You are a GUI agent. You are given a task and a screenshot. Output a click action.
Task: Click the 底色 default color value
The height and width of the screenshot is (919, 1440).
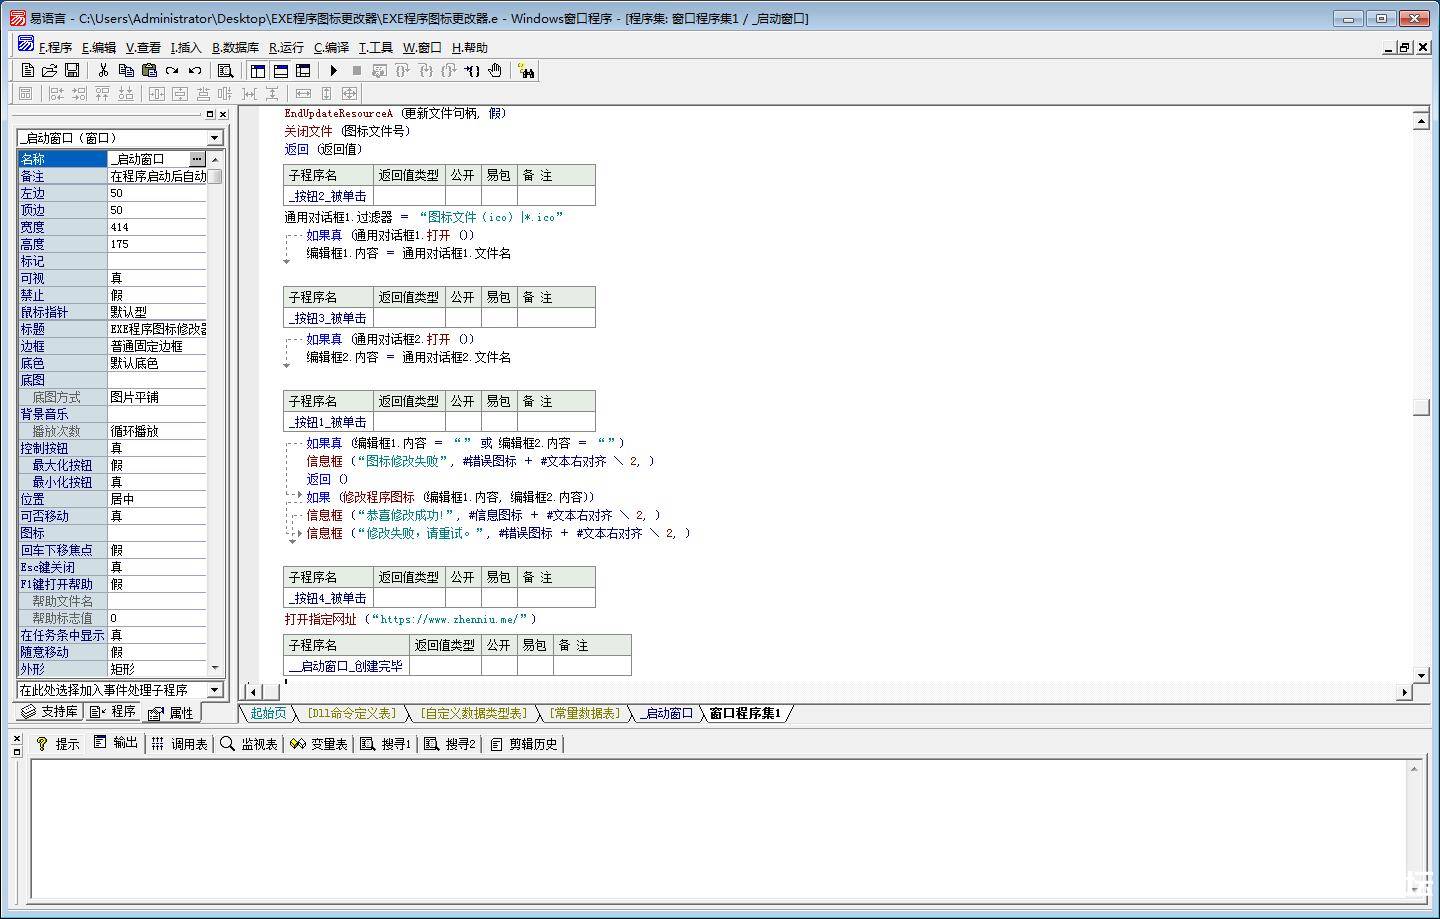click(x=155, y=362)
